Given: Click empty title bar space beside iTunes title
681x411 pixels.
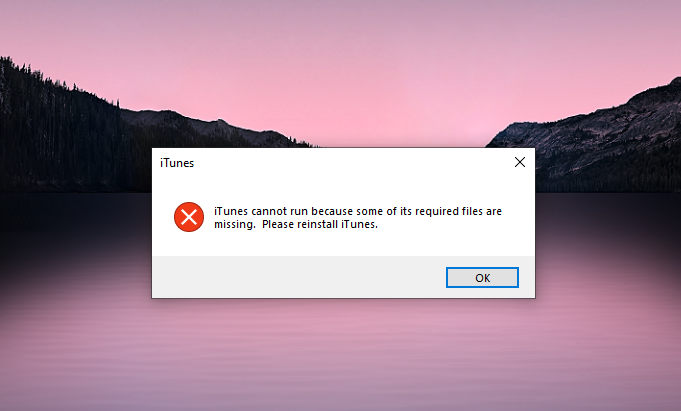Looking at the screenshot, I should [347, 162].
